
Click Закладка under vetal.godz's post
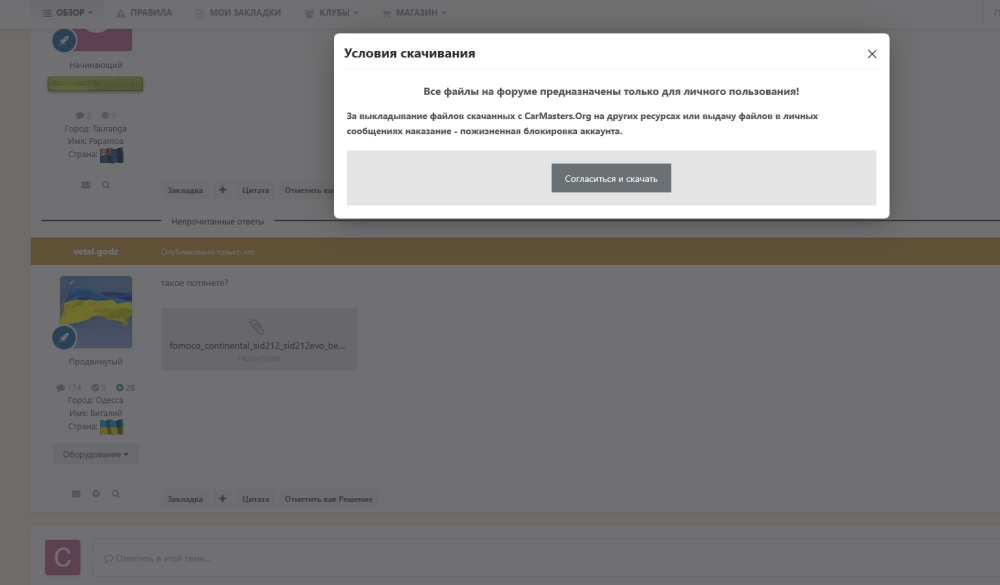[185, 499]
